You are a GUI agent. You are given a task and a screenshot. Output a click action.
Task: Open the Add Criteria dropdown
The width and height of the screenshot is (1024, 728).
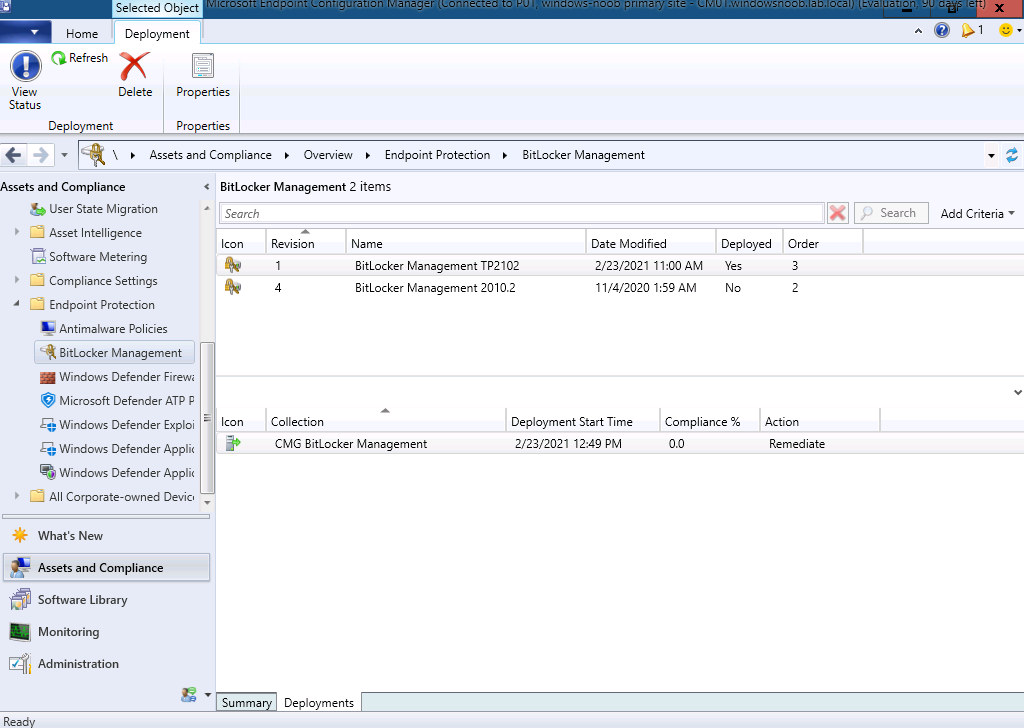coord(977,214)
